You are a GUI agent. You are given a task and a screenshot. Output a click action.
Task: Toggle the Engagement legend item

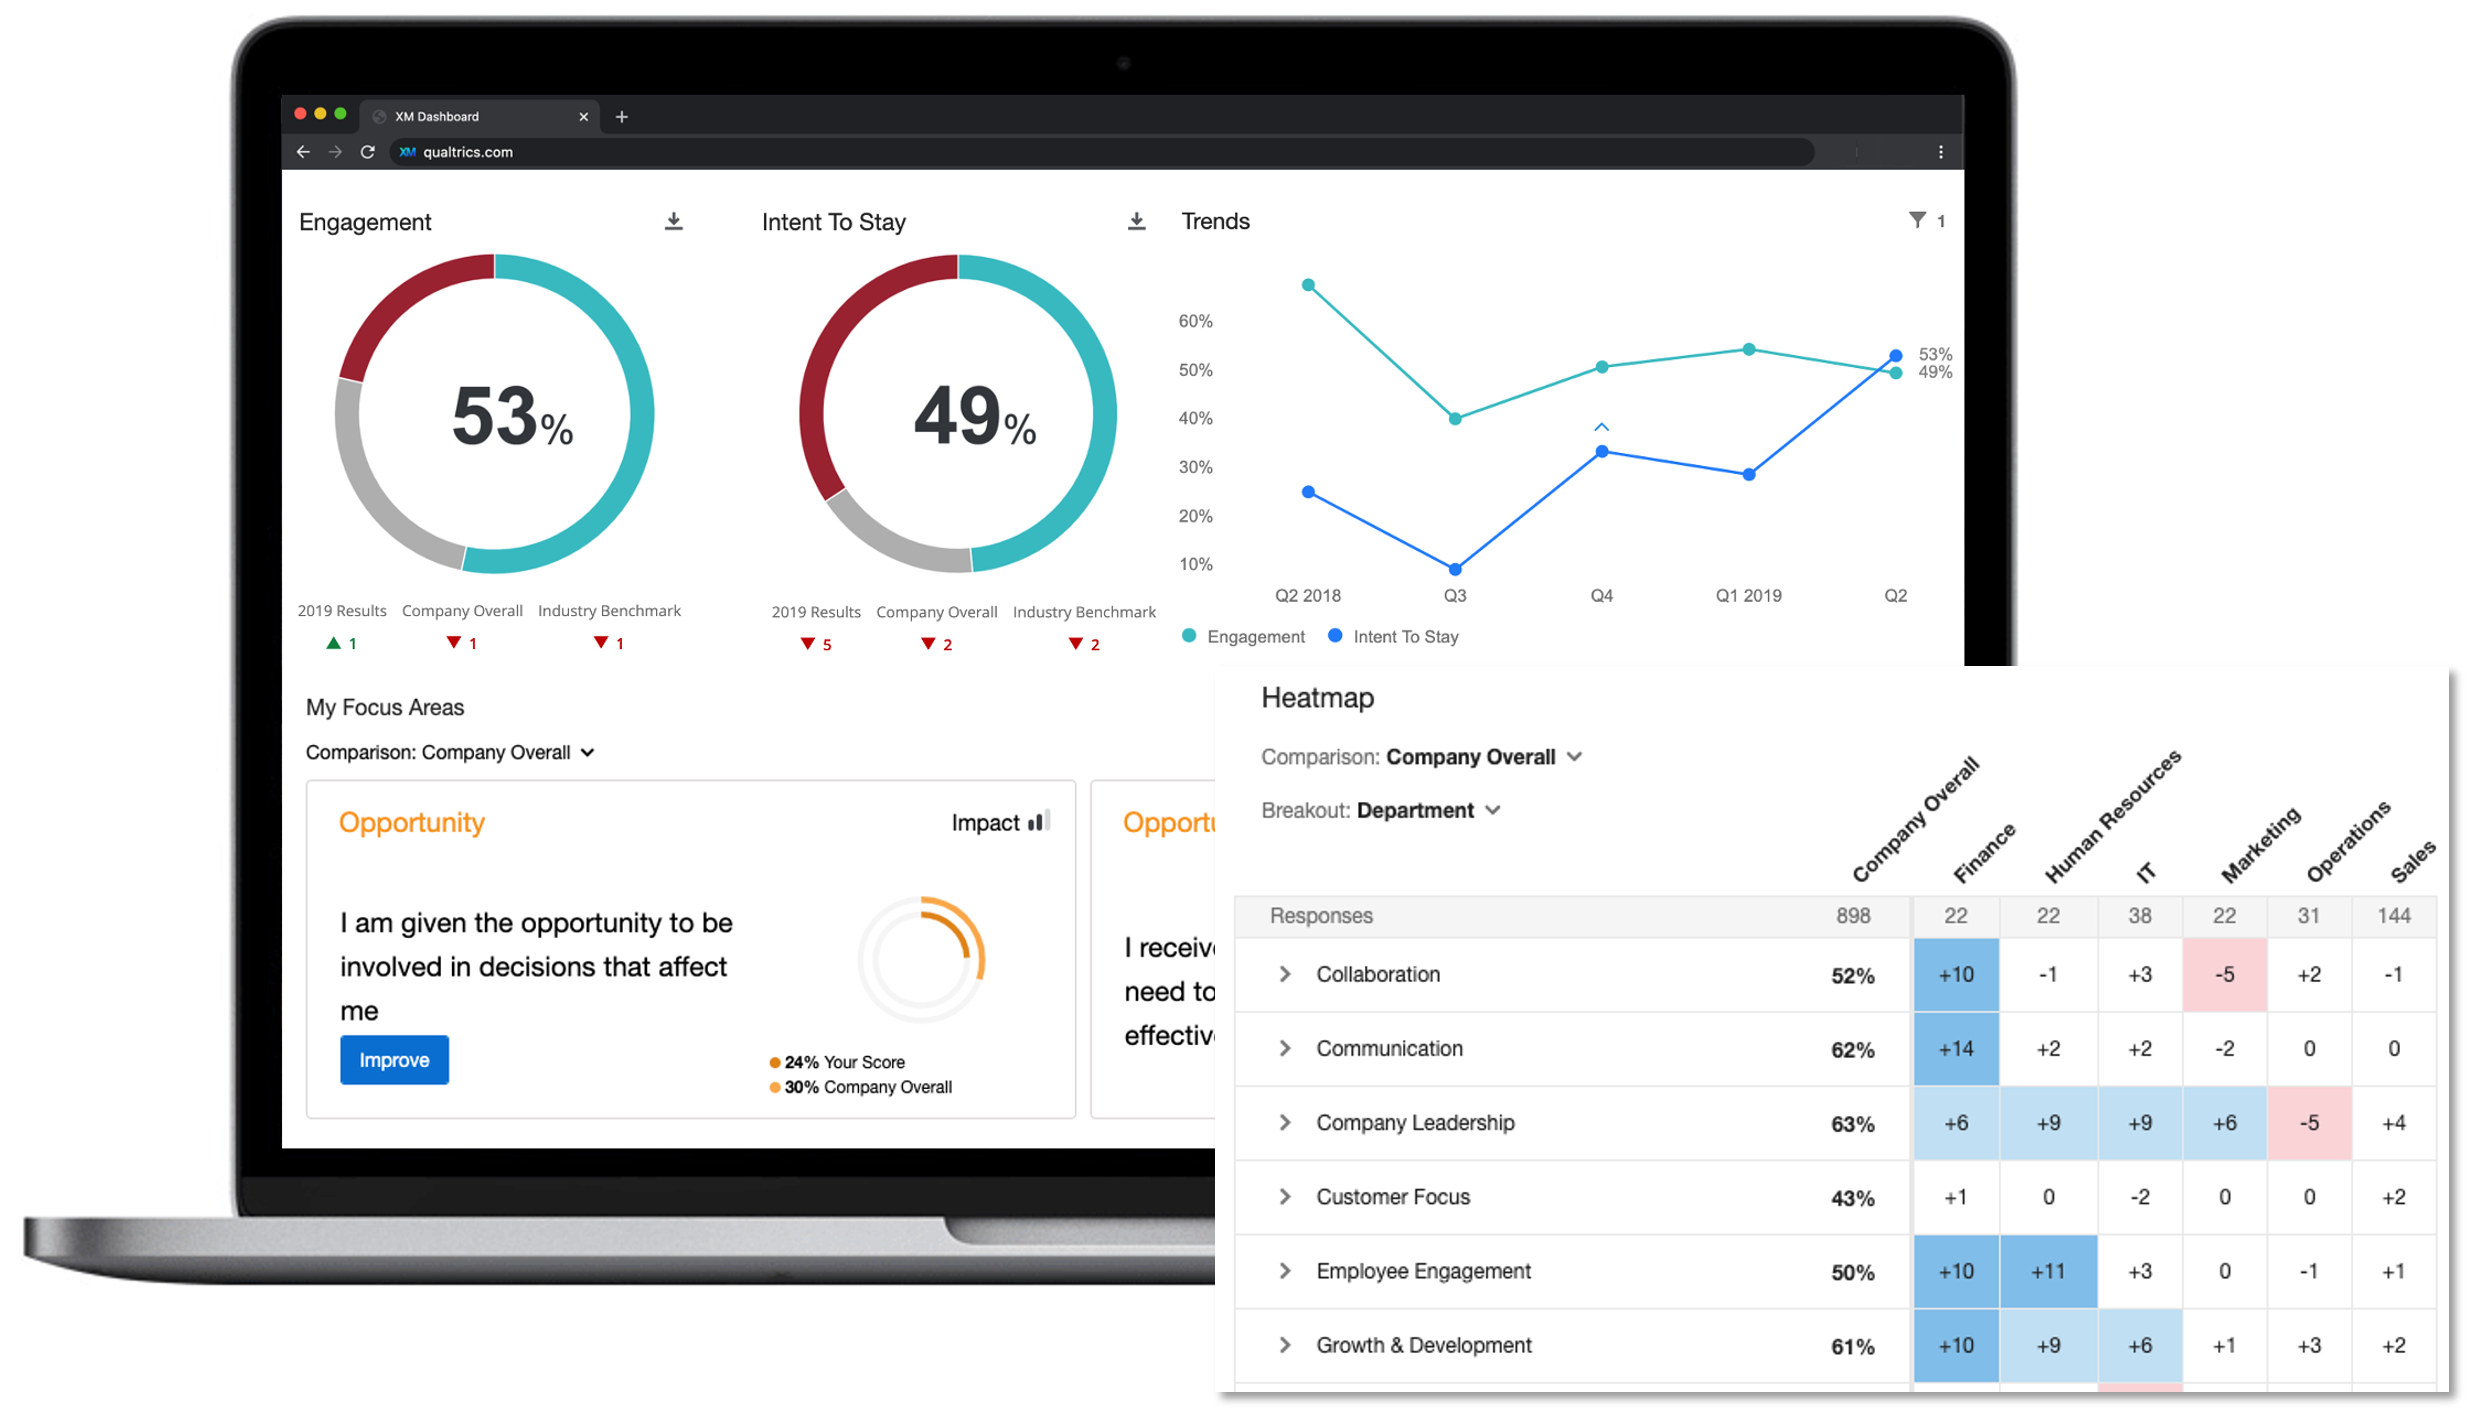tap(1243, 636)
